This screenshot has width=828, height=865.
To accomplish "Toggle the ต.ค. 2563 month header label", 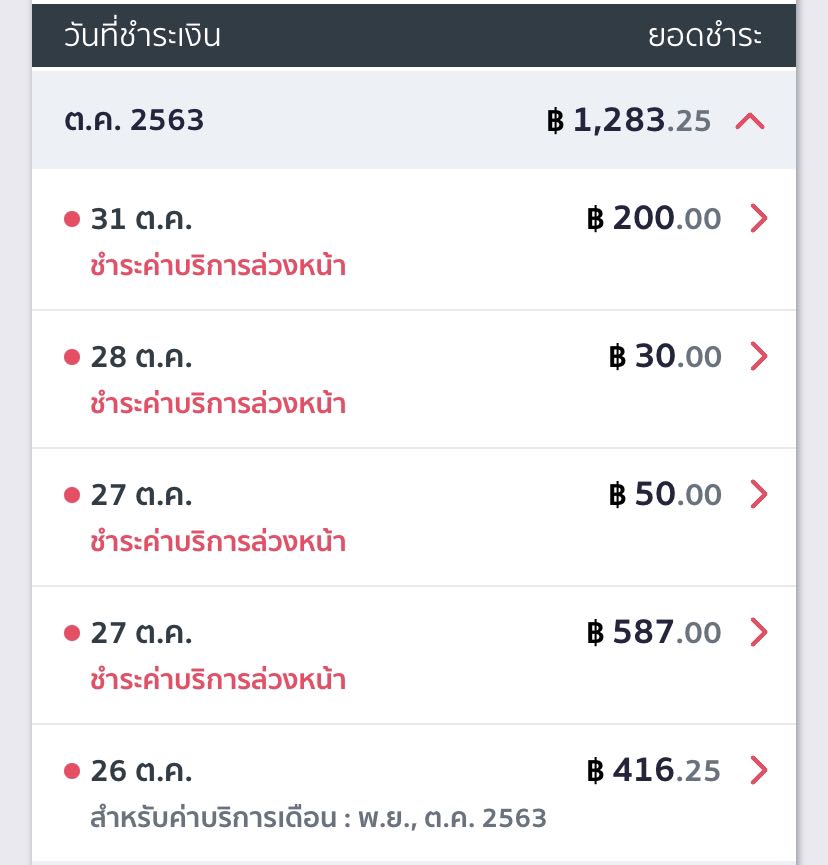I will point(134,121).
